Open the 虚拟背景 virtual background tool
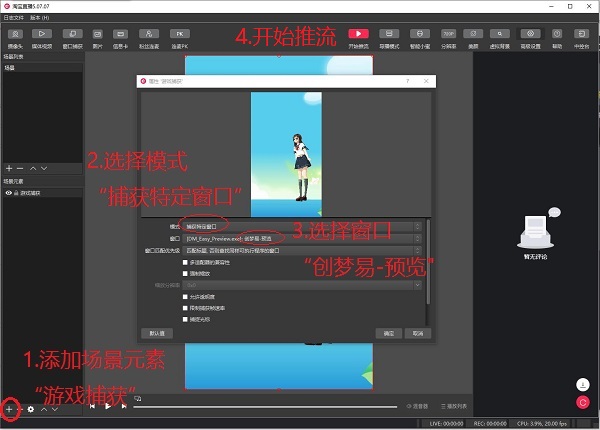This screenshot has height=430, width=600. pyautogui.click(x=502, y=37)
